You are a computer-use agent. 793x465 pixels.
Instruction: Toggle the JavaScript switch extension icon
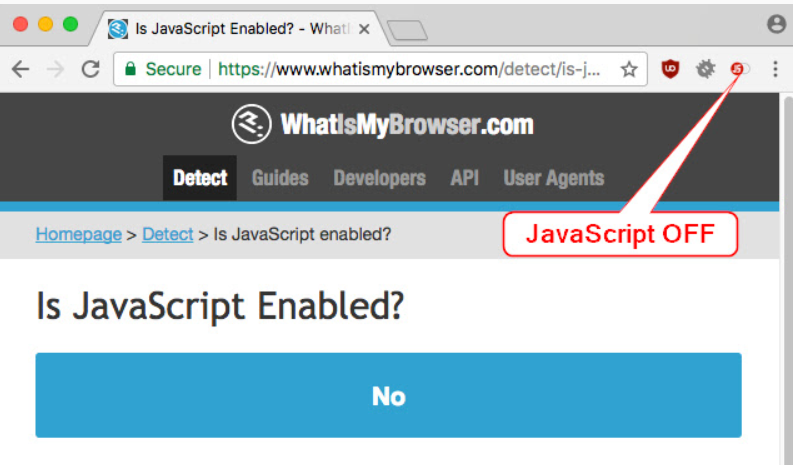(x=740, y=69)
